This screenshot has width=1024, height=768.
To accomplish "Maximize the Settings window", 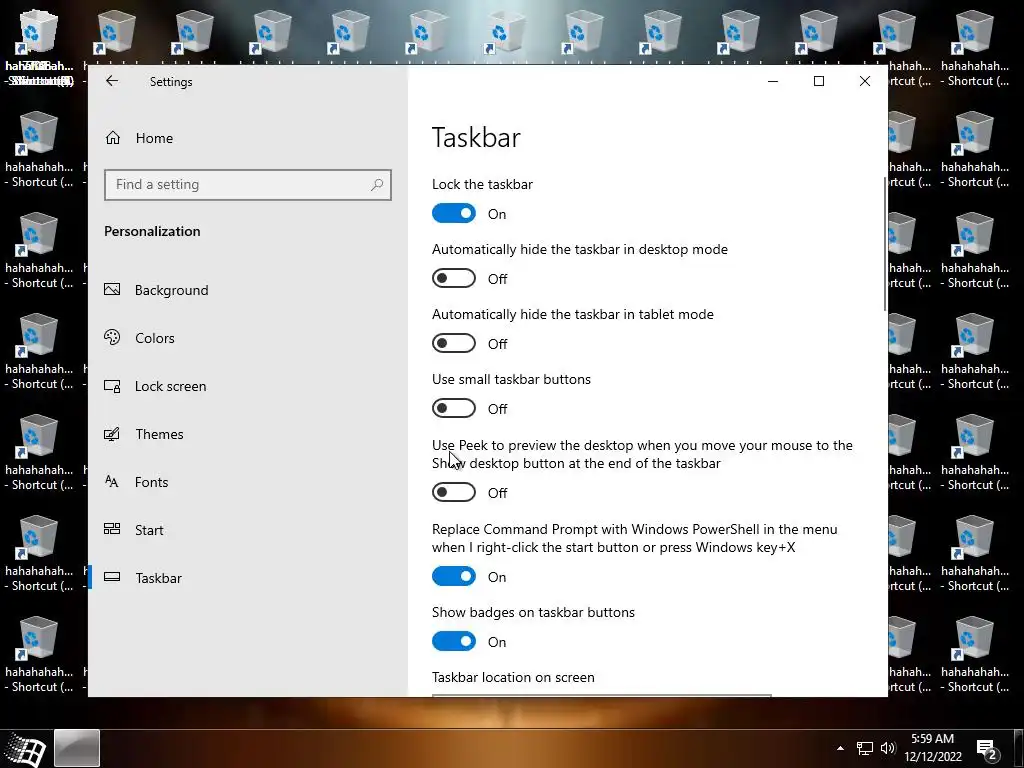I will coord(819,81).
